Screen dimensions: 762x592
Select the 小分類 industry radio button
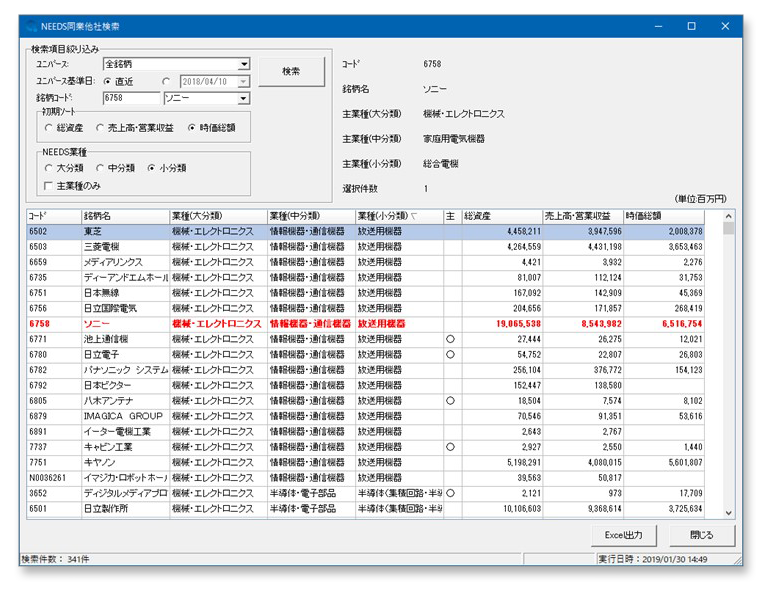tap(151, 168)
